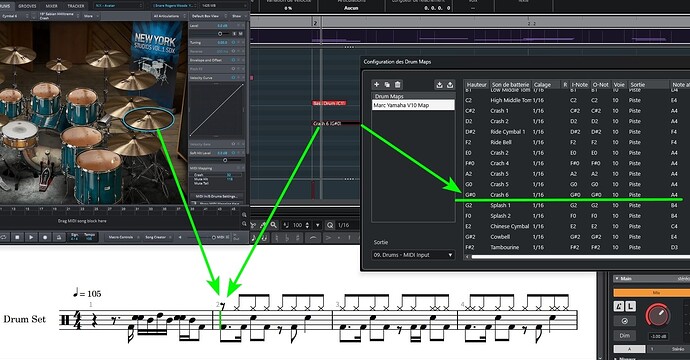
Task: Click the Record button in Superior Drummer
Action: pos(44,237)
